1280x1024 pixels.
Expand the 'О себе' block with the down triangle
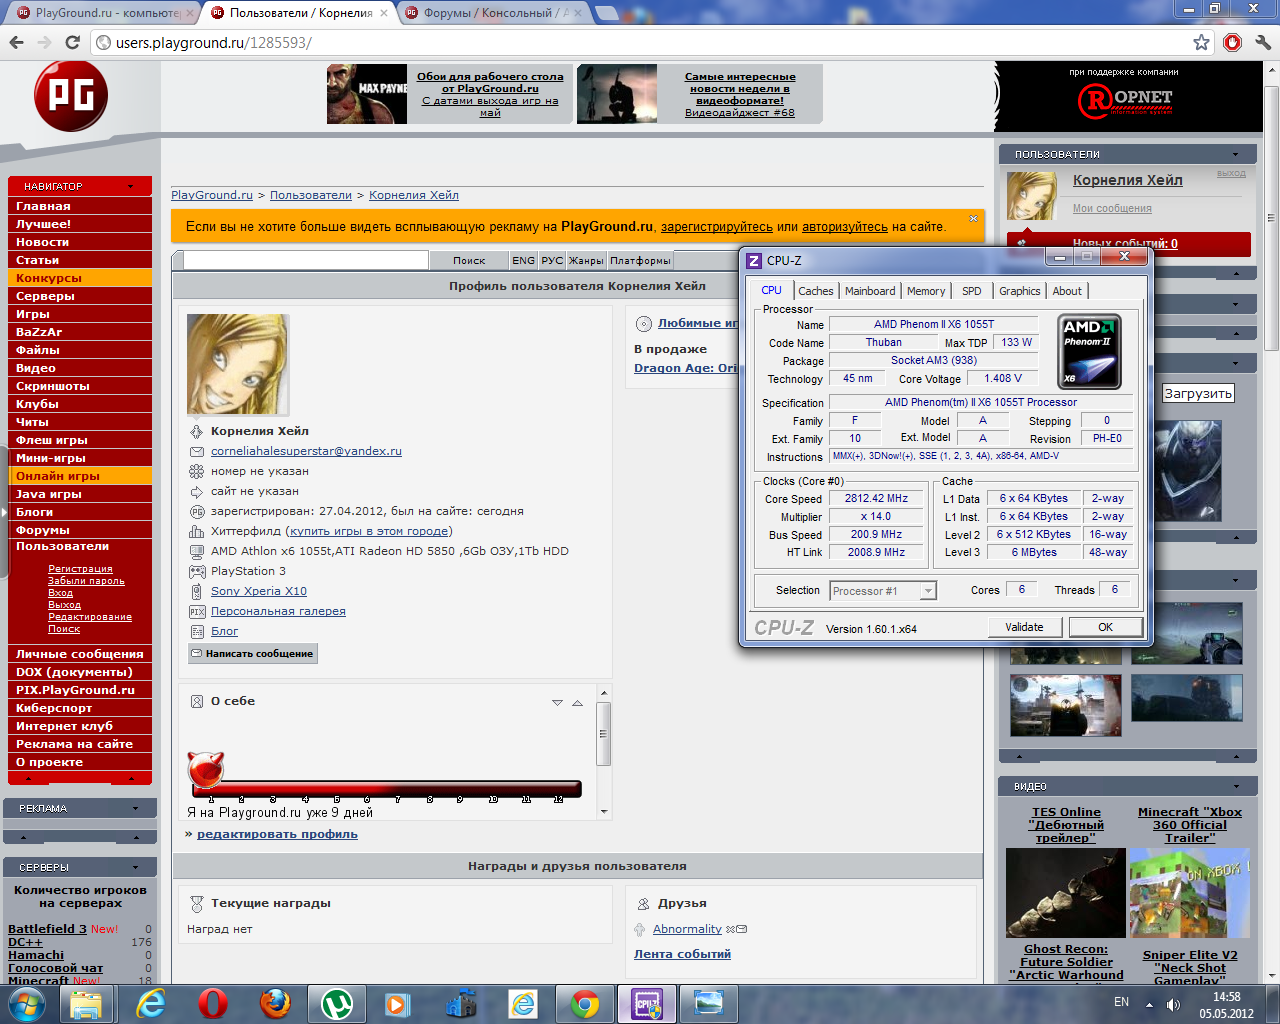[x=557, y=702]
